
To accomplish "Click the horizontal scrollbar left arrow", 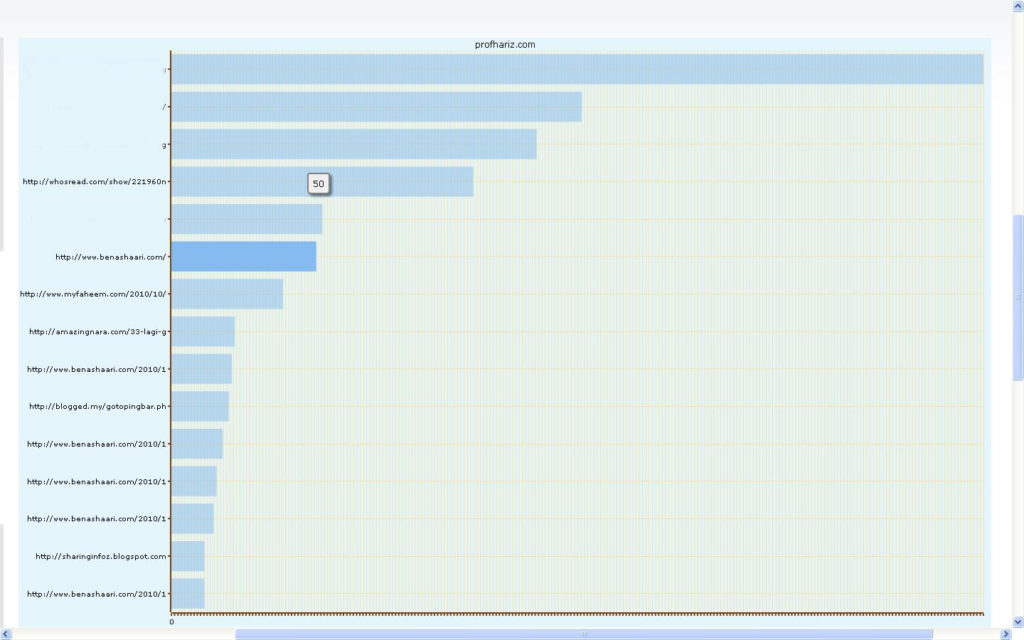I will pos(6,634).
